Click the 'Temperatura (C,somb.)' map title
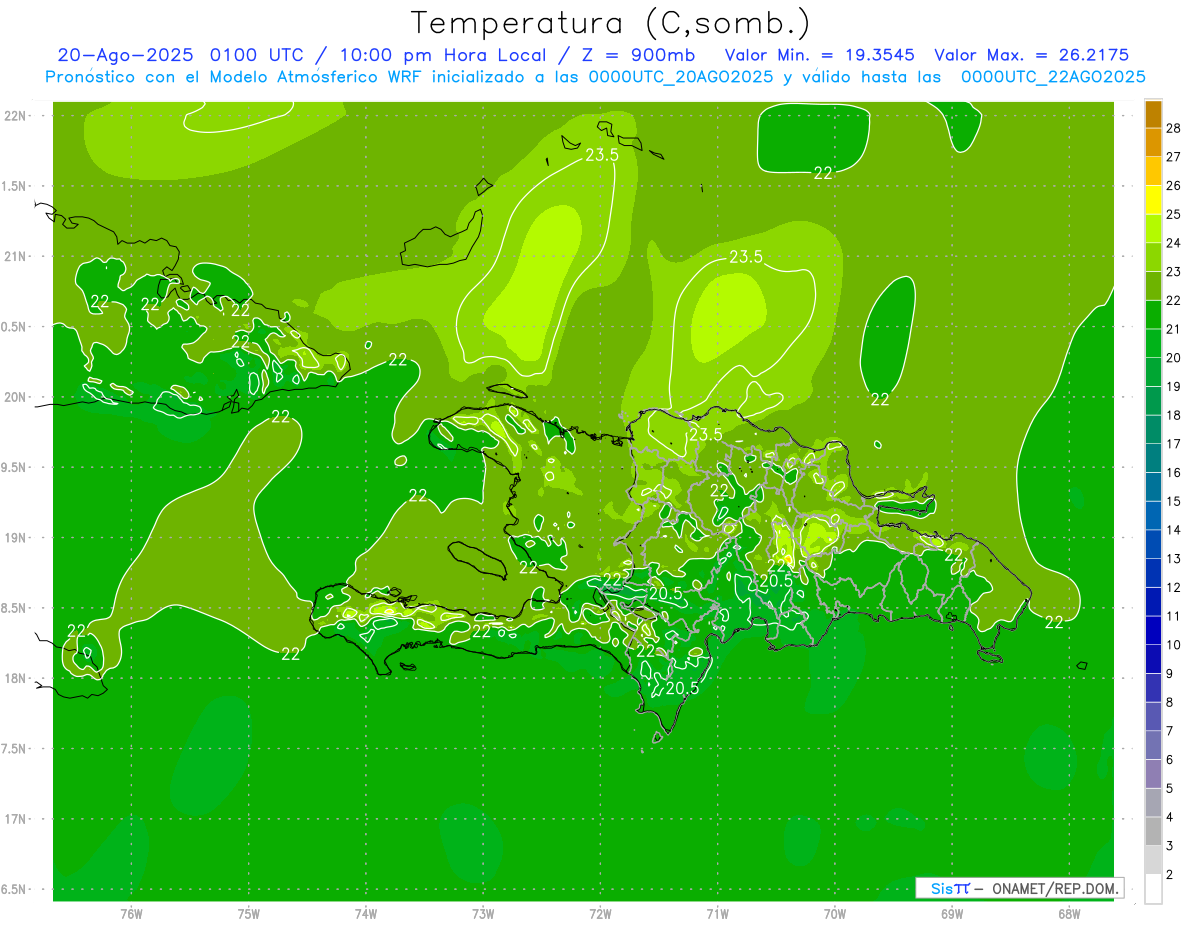The image size is (1200, 927). (611, 22)
